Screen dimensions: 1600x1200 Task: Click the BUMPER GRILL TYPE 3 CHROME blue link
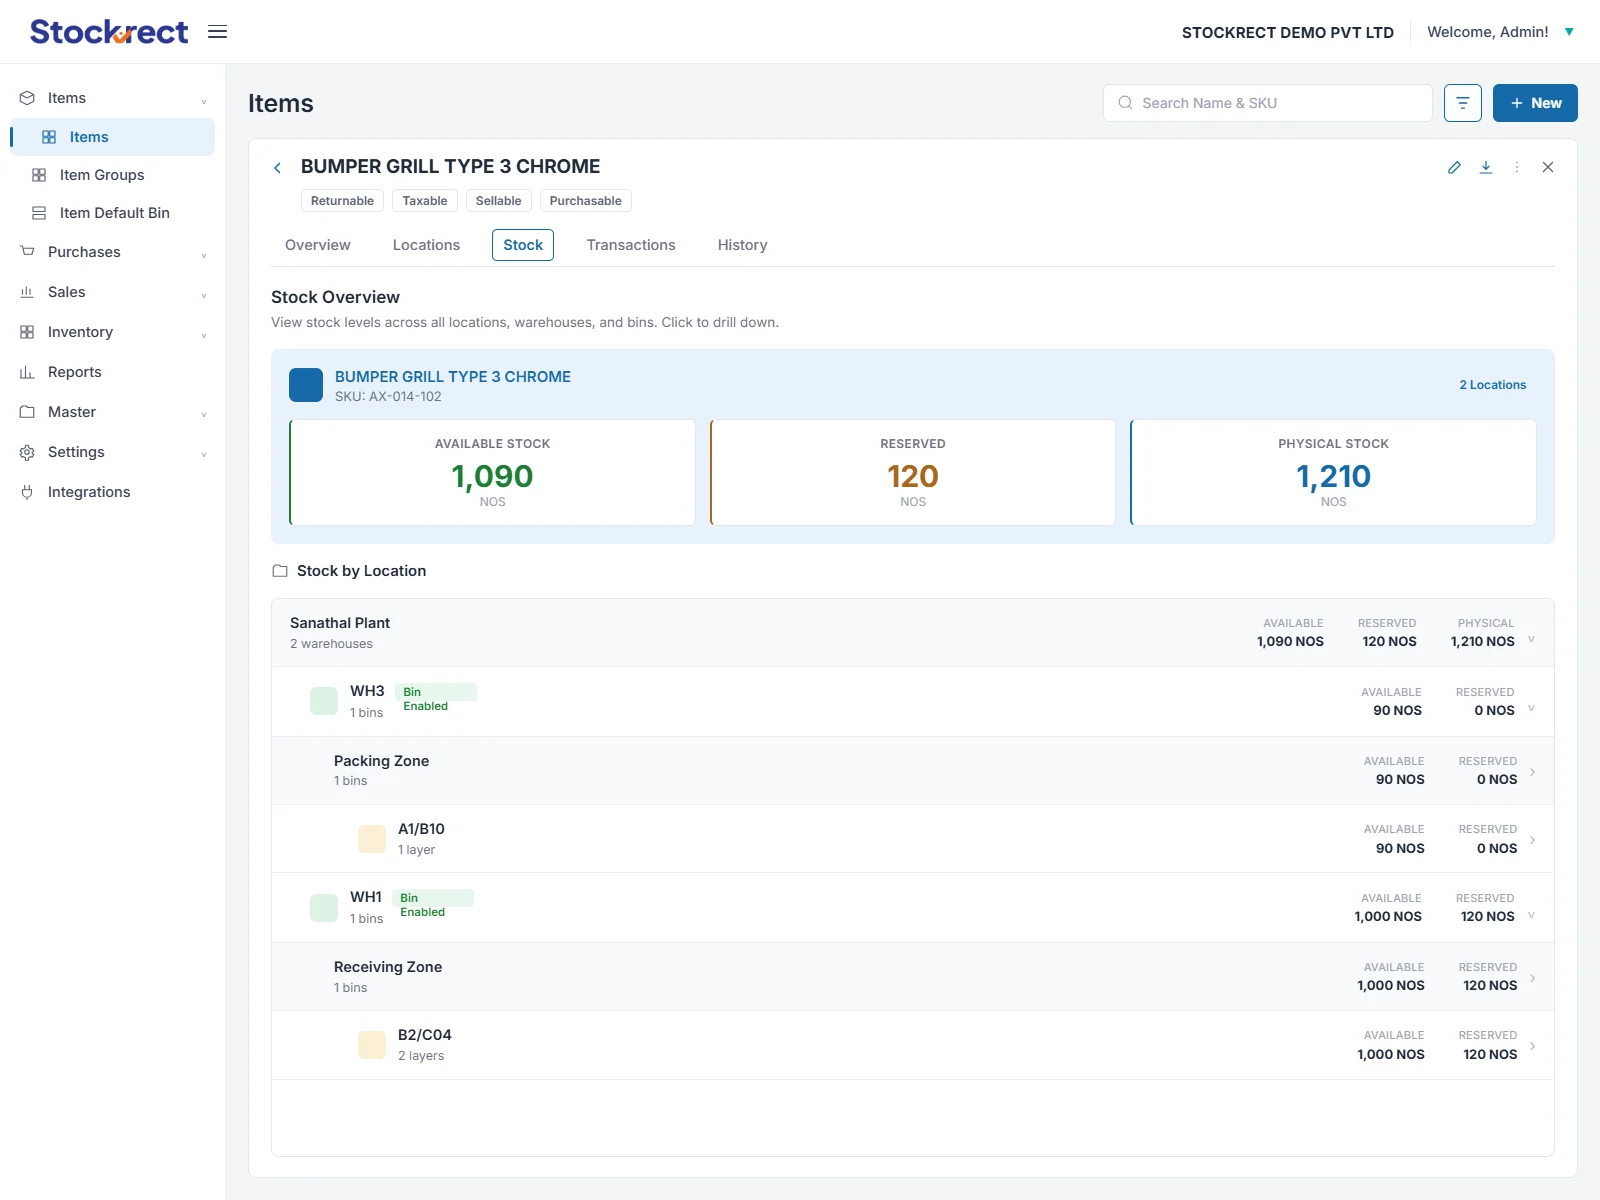(453, 377)
